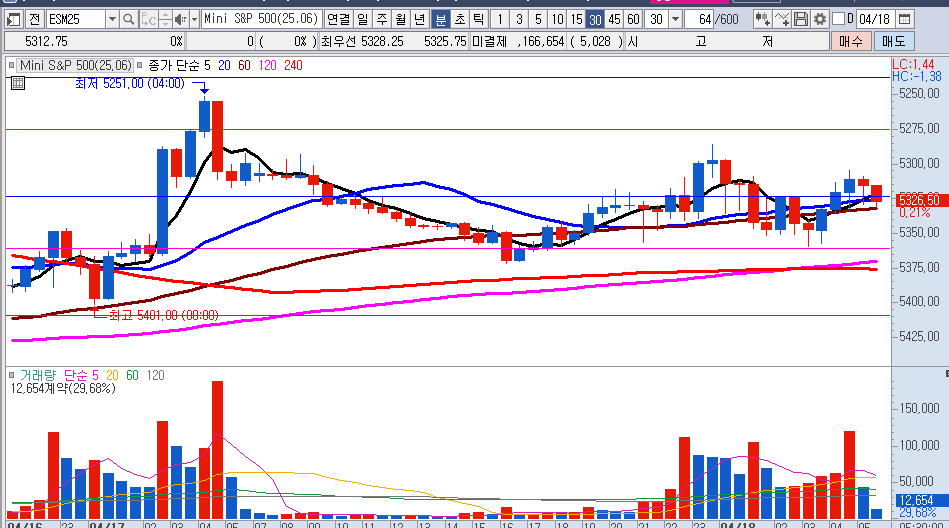Click the add candlestick chart icon

[763, 19]
